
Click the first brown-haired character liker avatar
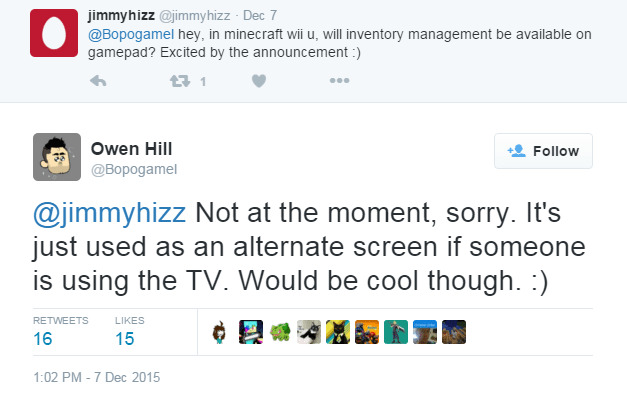pos(220,332)
